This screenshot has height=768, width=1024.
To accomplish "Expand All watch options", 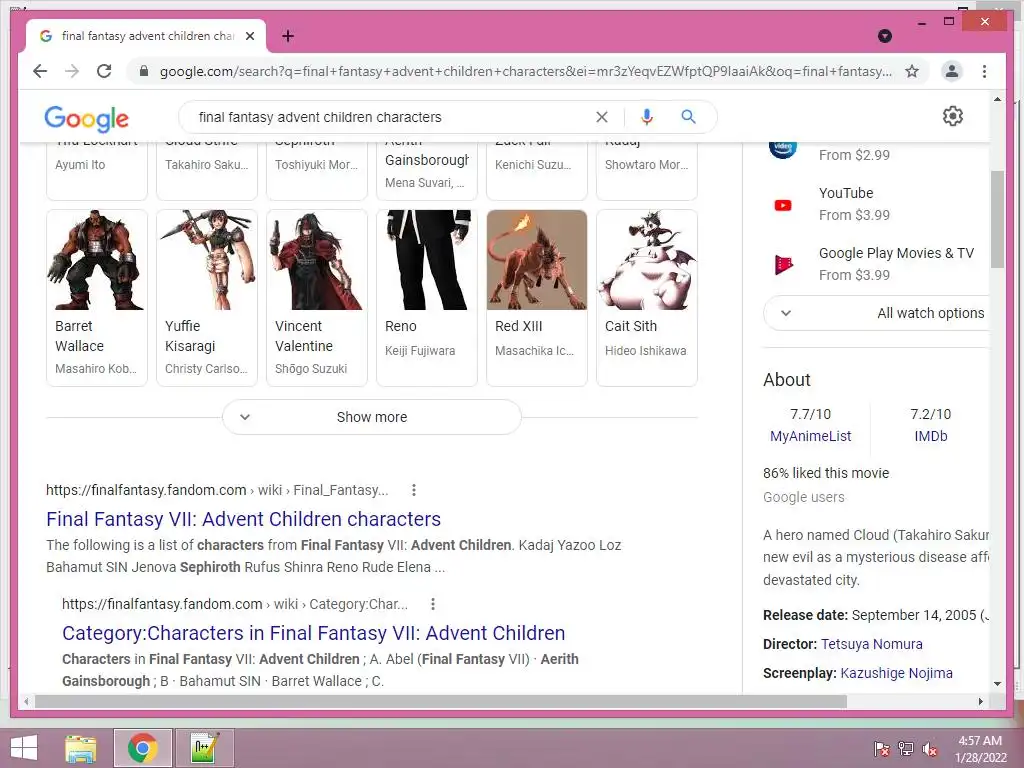I will coord(877,313).
